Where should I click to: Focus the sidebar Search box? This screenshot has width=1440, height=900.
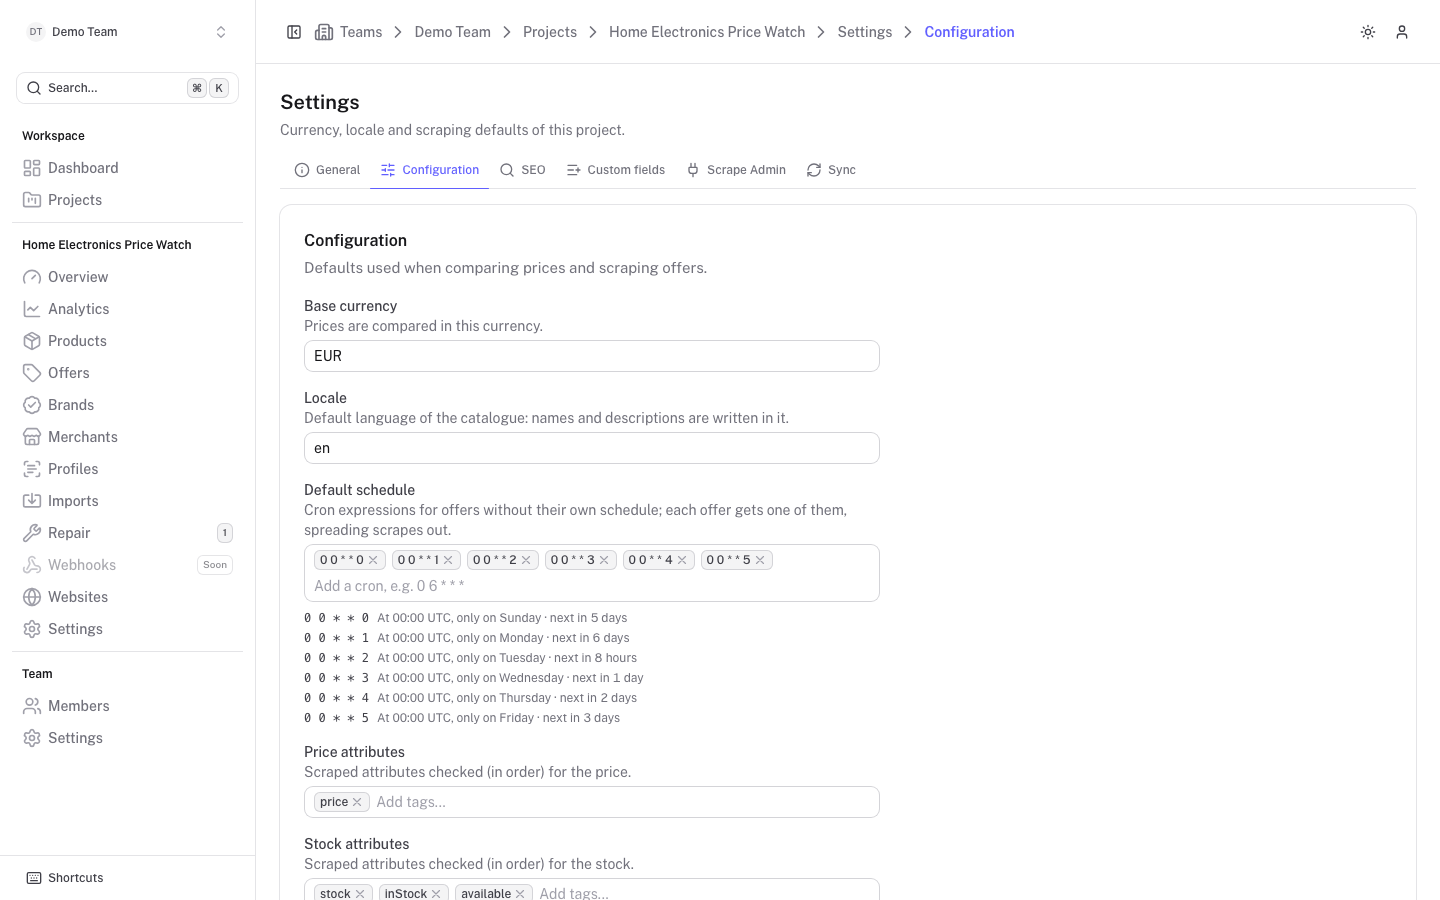(127, 88)
